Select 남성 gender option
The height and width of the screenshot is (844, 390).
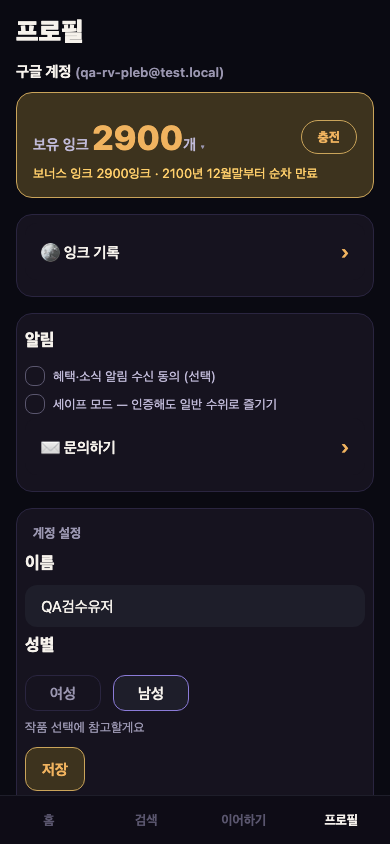(x=151, y=693)
